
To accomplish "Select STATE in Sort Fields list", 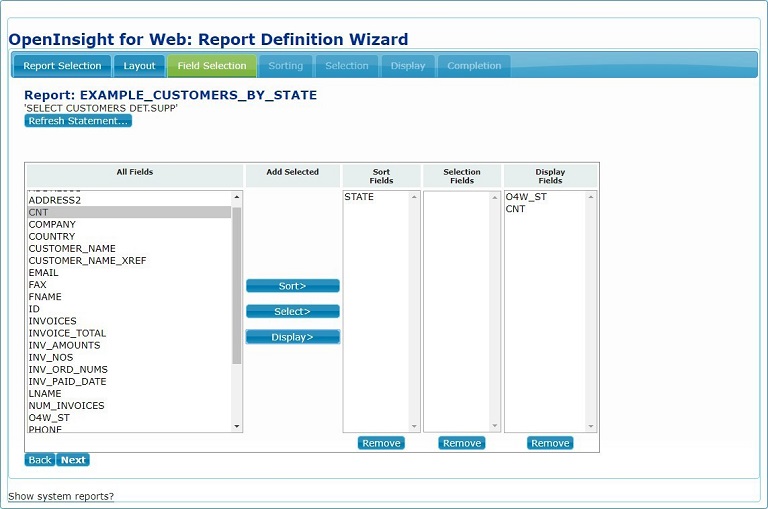I will (x=376, y=197).
